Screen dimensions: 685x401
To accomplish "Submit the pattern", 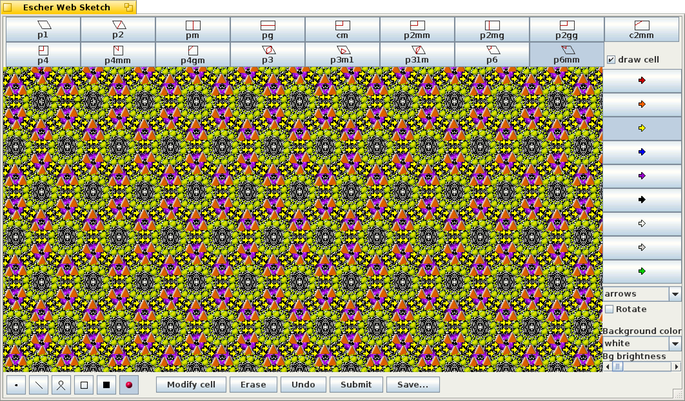I will point(356,385).
